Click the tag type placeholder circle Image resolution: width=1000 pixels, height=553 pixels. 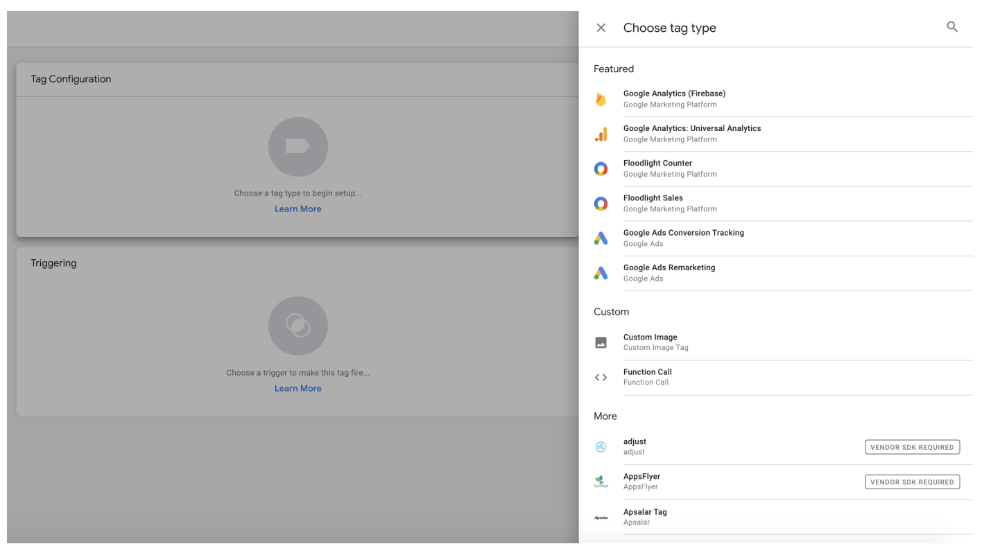pyautogui.click(x=298, y=147)
